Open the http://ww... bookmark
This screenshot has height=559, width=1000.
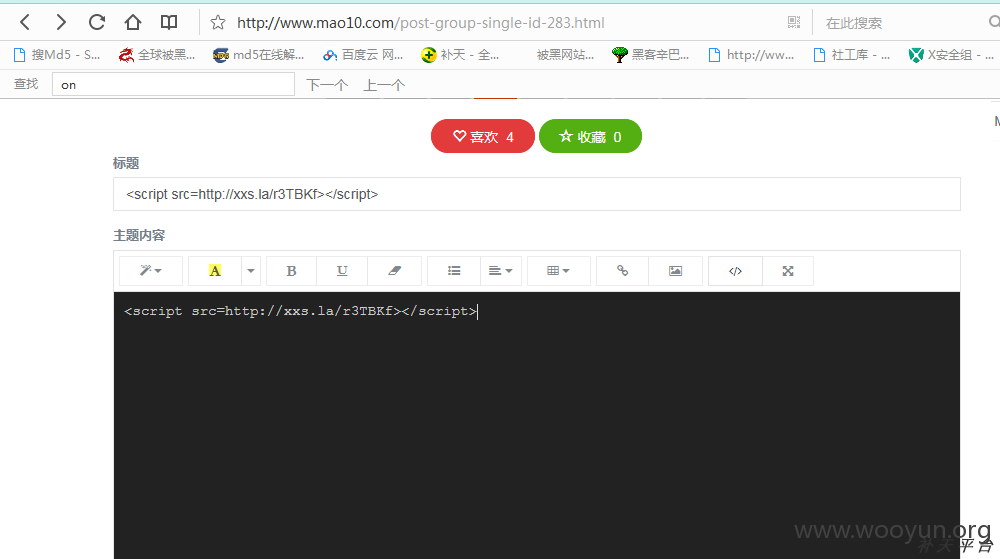751,55
